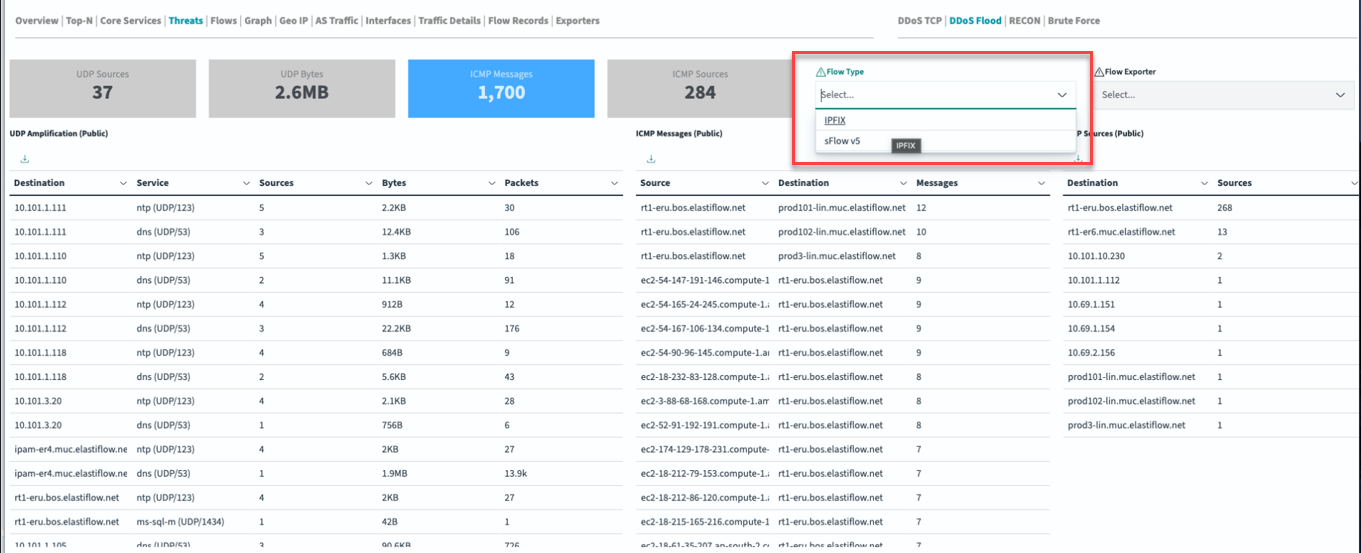Select the ICMP Messages 1,700 tile
Viewport: 1361px width, 553px height.
tap(501, 89)
